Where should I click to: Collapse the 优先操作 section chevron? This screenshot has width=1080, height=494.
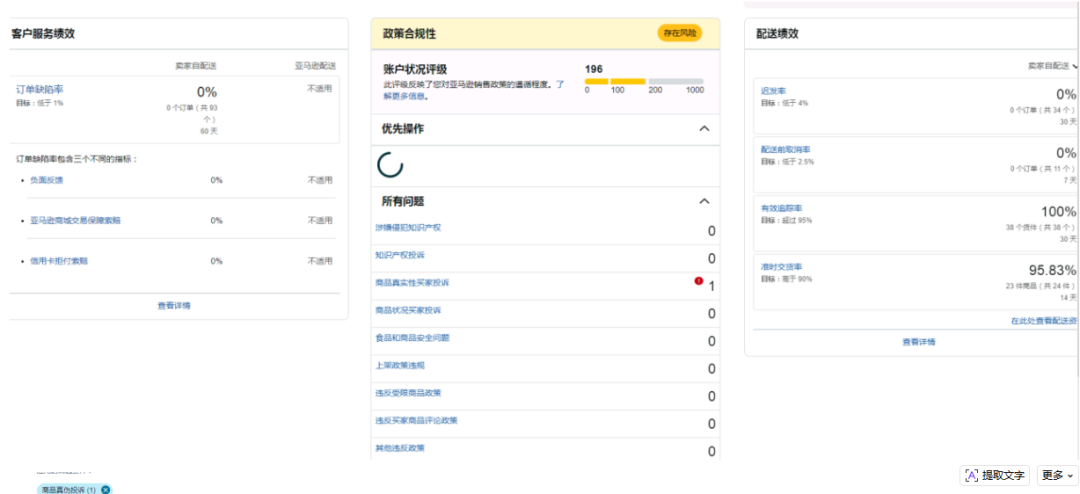coord(704,129)
